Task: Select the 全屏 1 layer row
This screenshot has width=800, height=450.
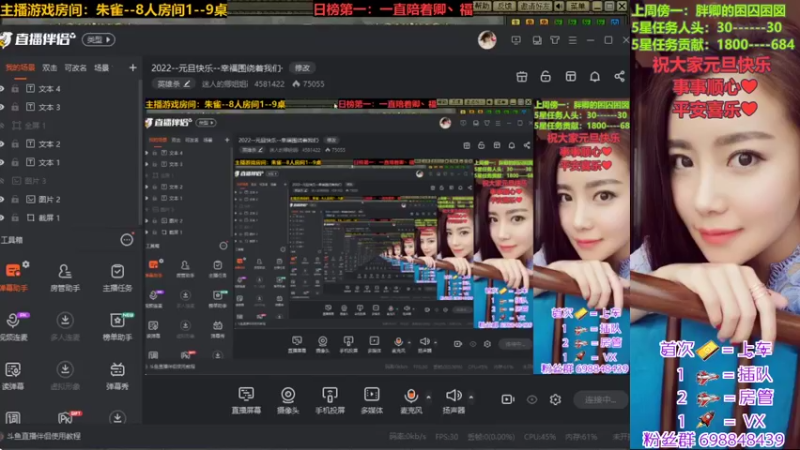Action: point(70,126)
